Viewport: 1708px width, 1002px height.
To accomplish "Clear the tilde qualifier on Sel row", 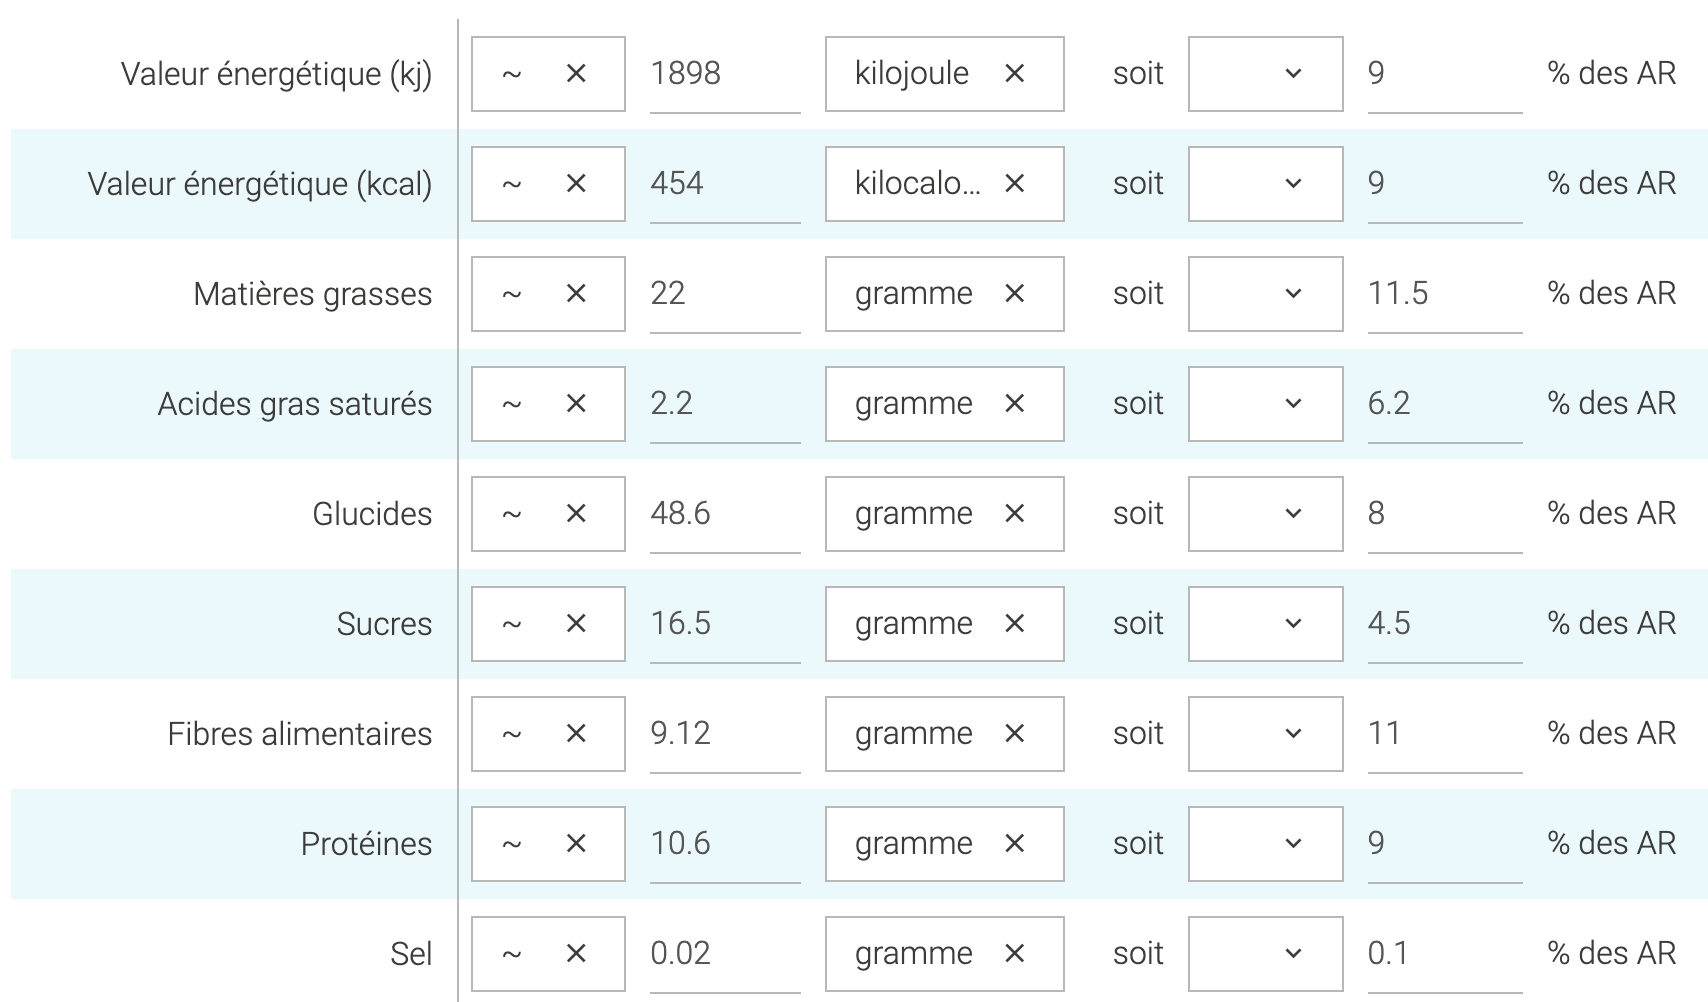I will 576,954.
